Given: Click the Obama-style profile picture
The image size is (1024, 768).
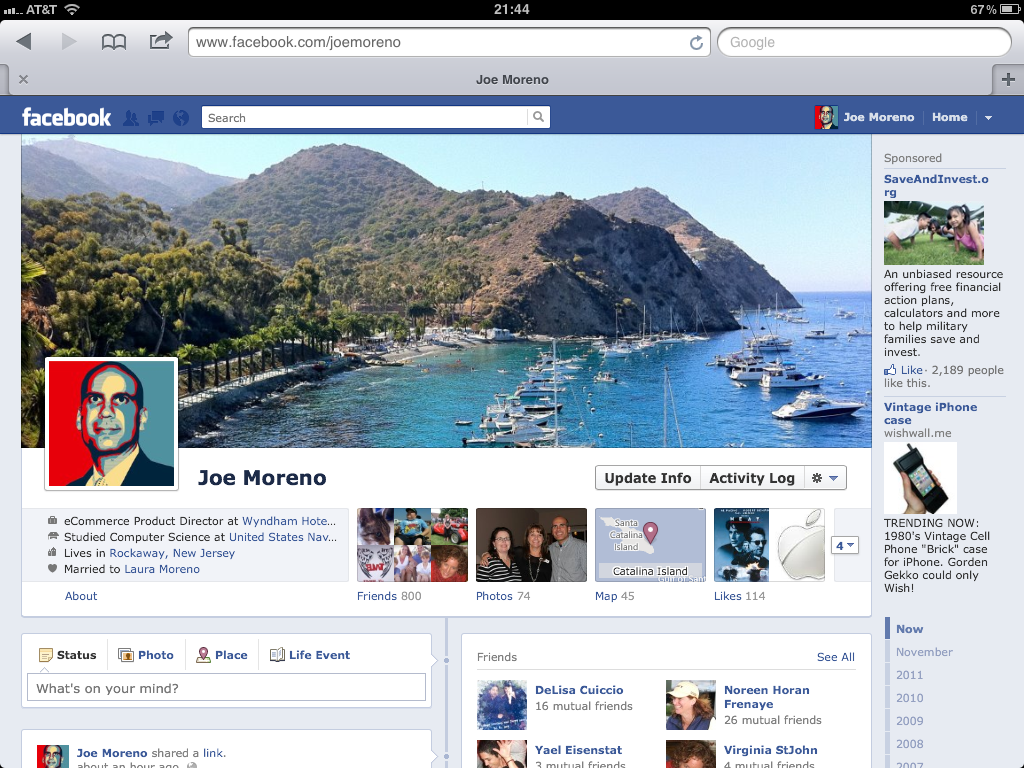Looking at the screenshot, I should 112,424.
